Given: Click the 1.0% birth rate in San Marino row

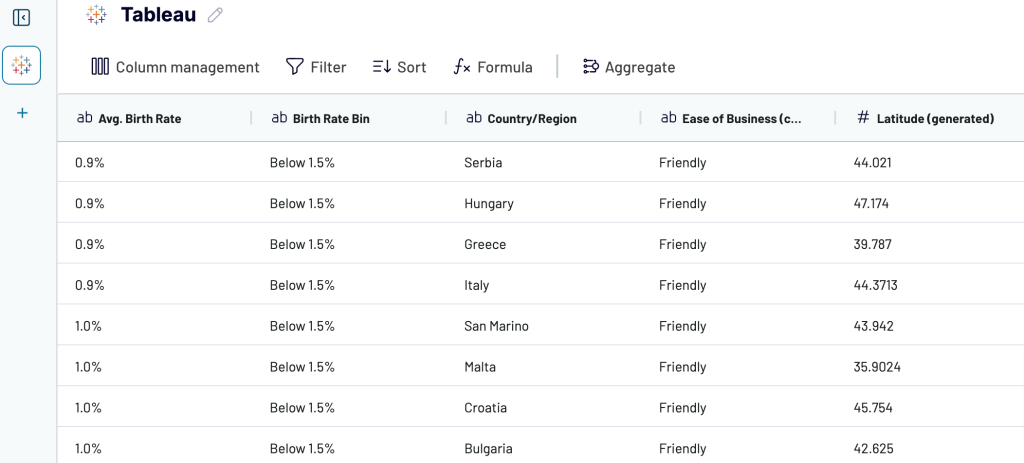Looking at the screenshot, I should (88, 326).
